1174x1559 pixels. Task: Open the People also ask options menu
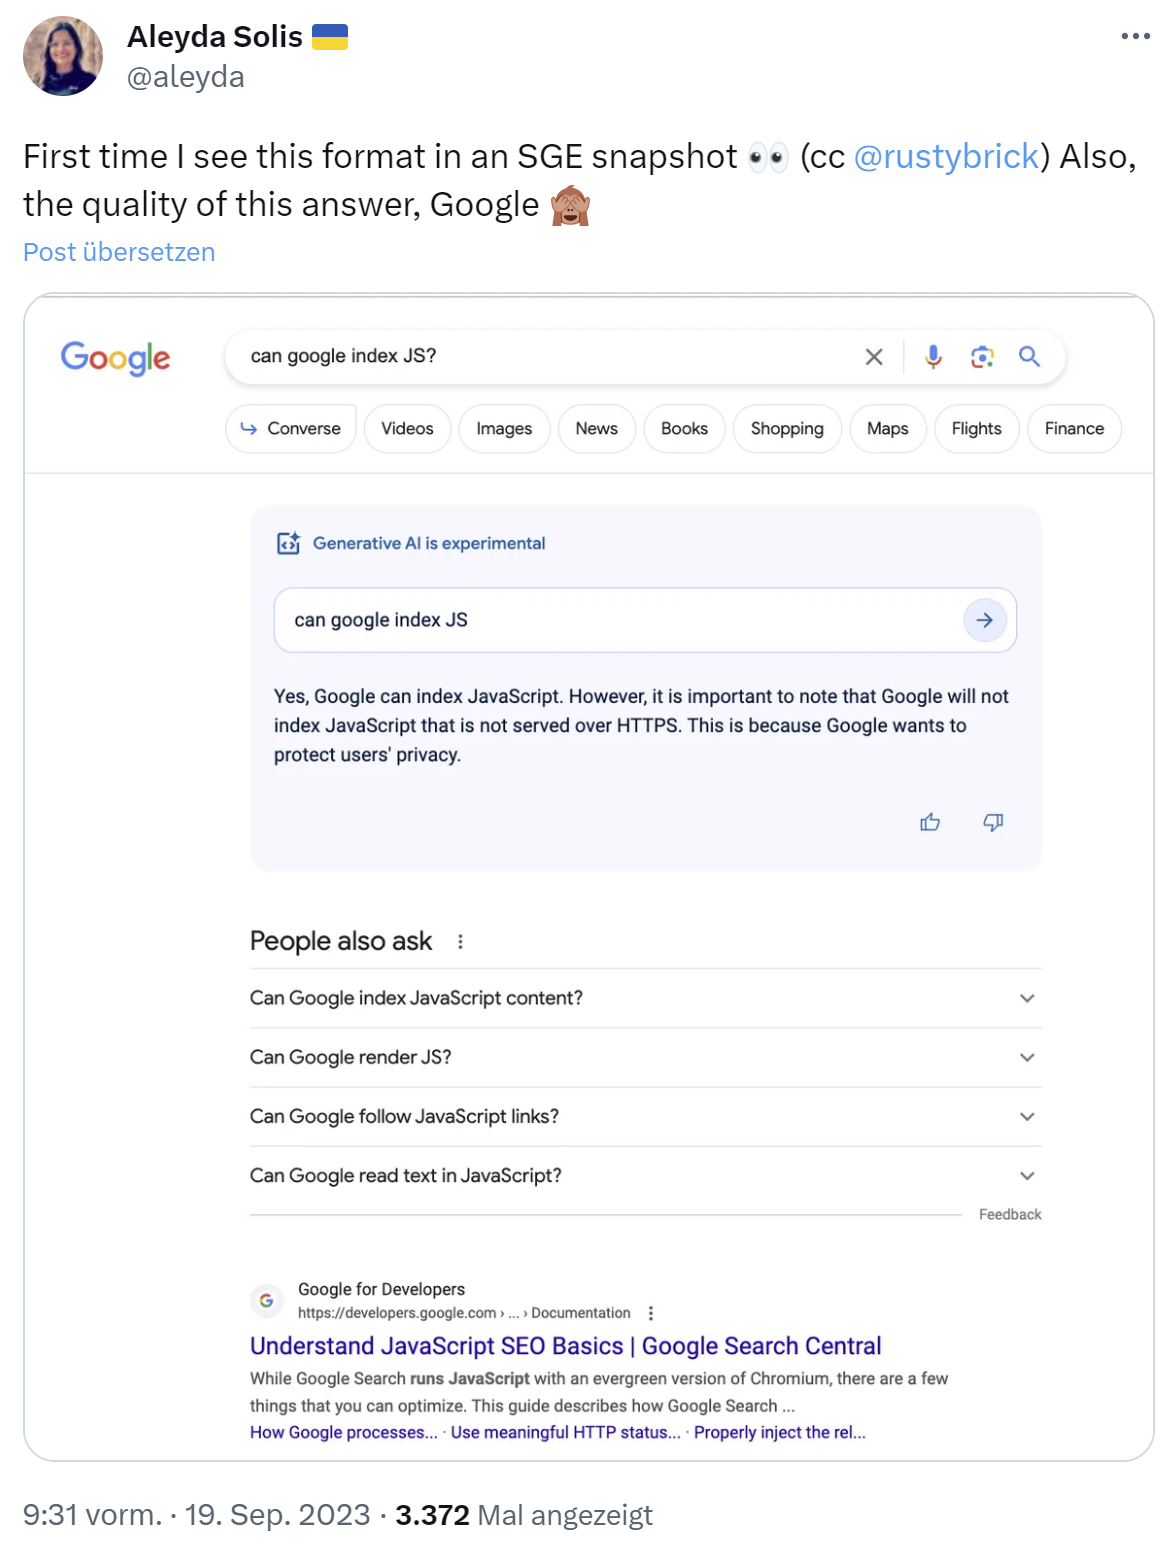460,941
